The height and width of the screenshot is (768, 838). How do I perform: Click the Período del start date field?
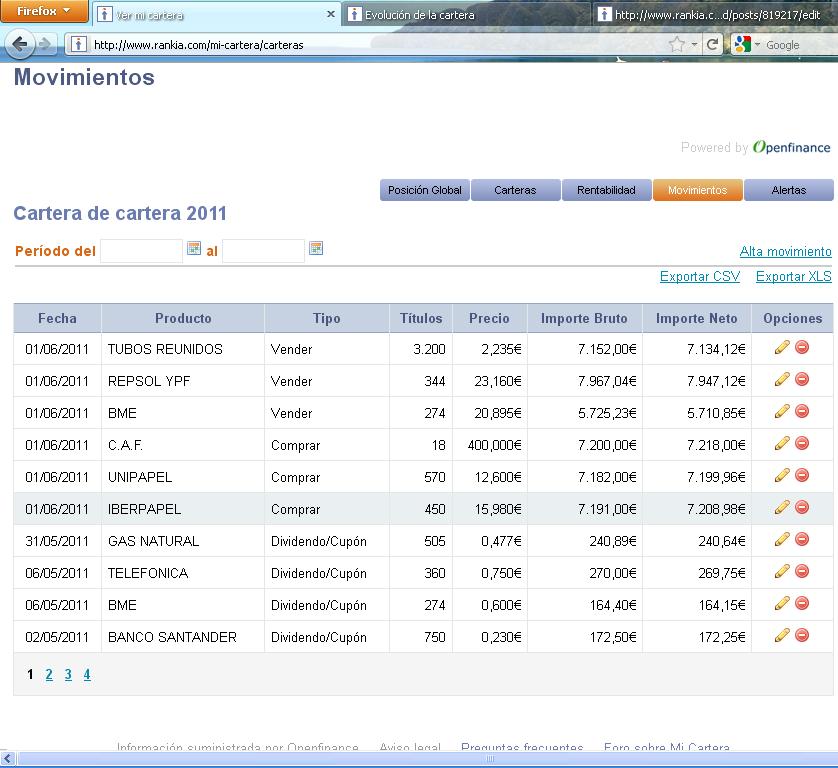[x=142, y=251]
